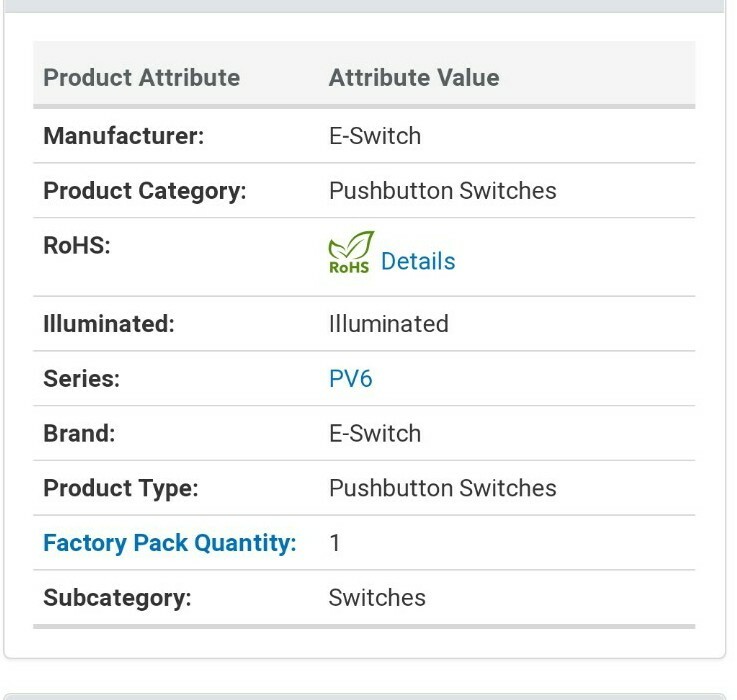Screen dimensions: 737x700
Task: Click the Product Type row label
Action: click(121, 488)
